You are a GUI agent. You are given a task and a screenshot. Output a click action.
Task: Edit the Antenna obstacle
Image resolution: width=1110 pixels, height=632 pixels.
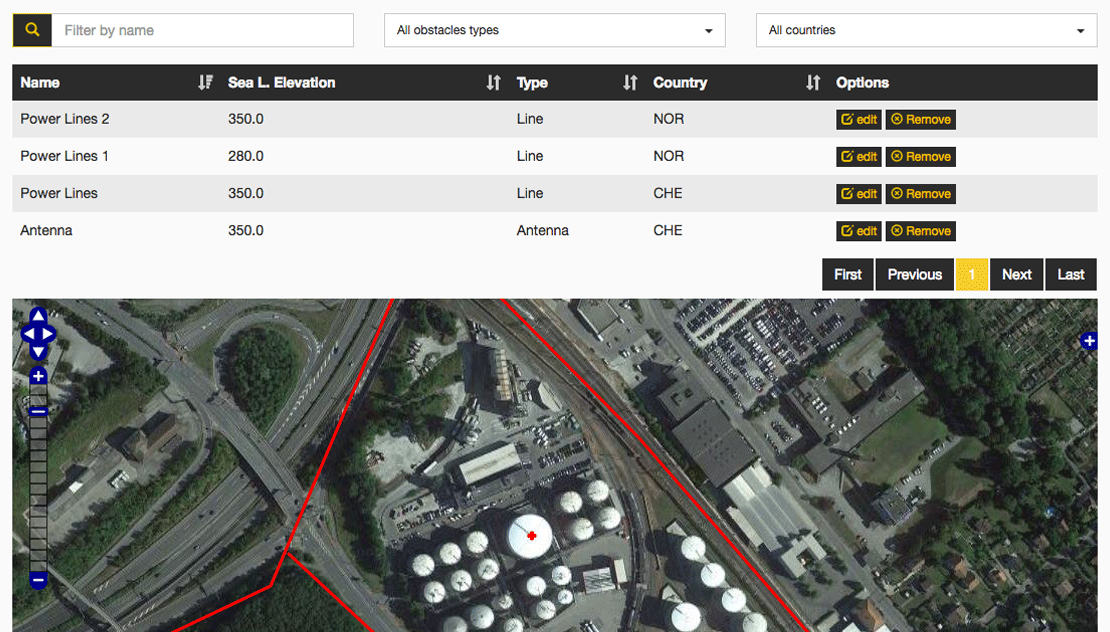[x=859, y=231]
